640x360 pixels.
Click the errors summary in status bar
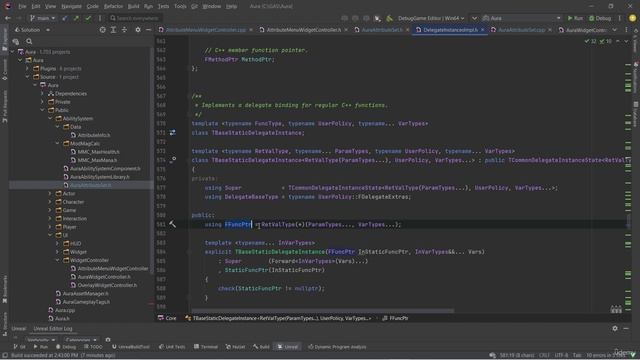(x=605, y=355)
